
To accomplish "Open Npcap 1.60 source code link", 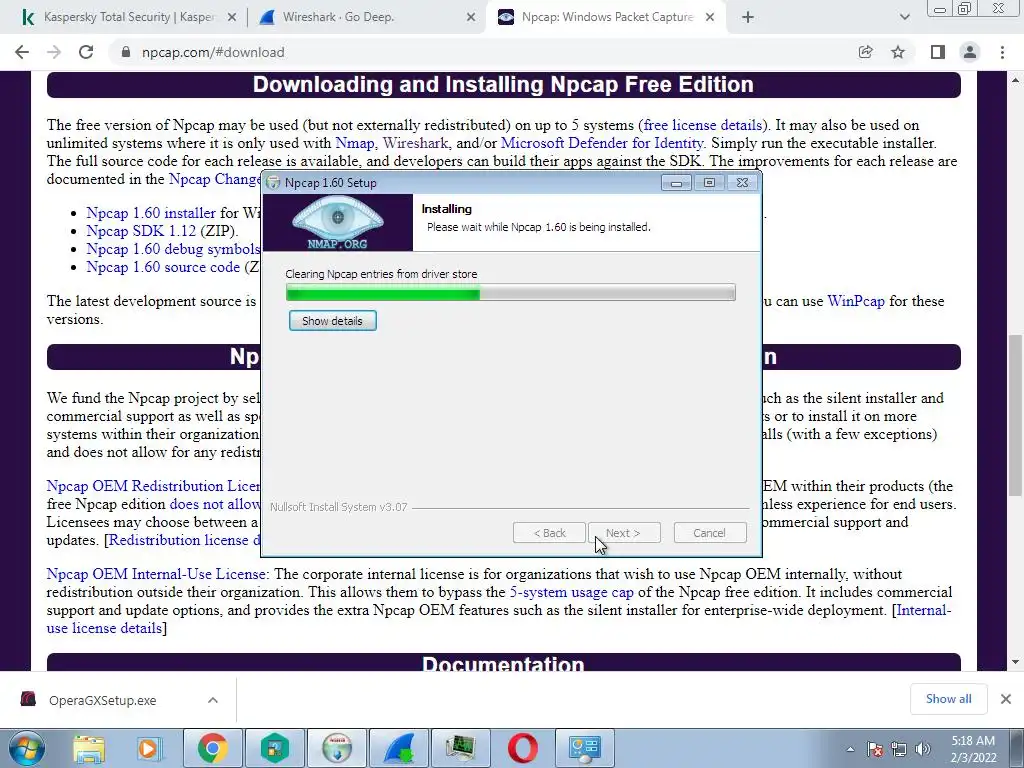I will (x=163, y=267).
